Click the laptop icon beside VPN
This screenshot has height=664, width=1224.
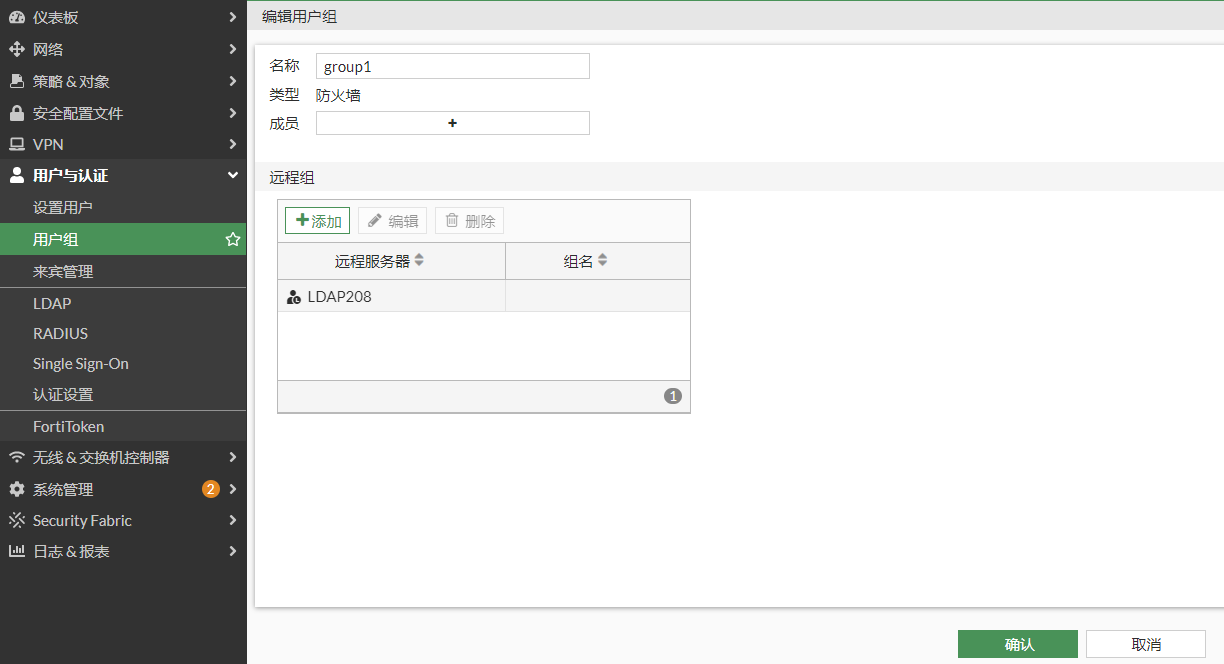point(17,144)
